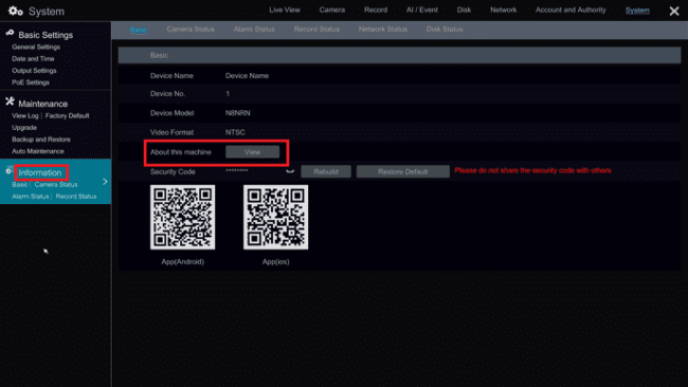Click the Video Format value NTSC
This screenshot has height=387, width=688.
pyautogui.click(x=235, y=132)
